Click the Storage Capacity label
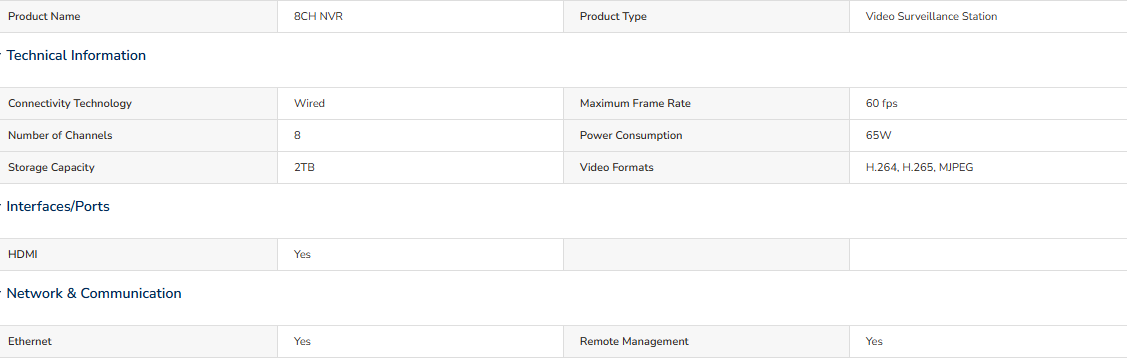The width and height of the screenshot is (1127, 364). (51, 168)
